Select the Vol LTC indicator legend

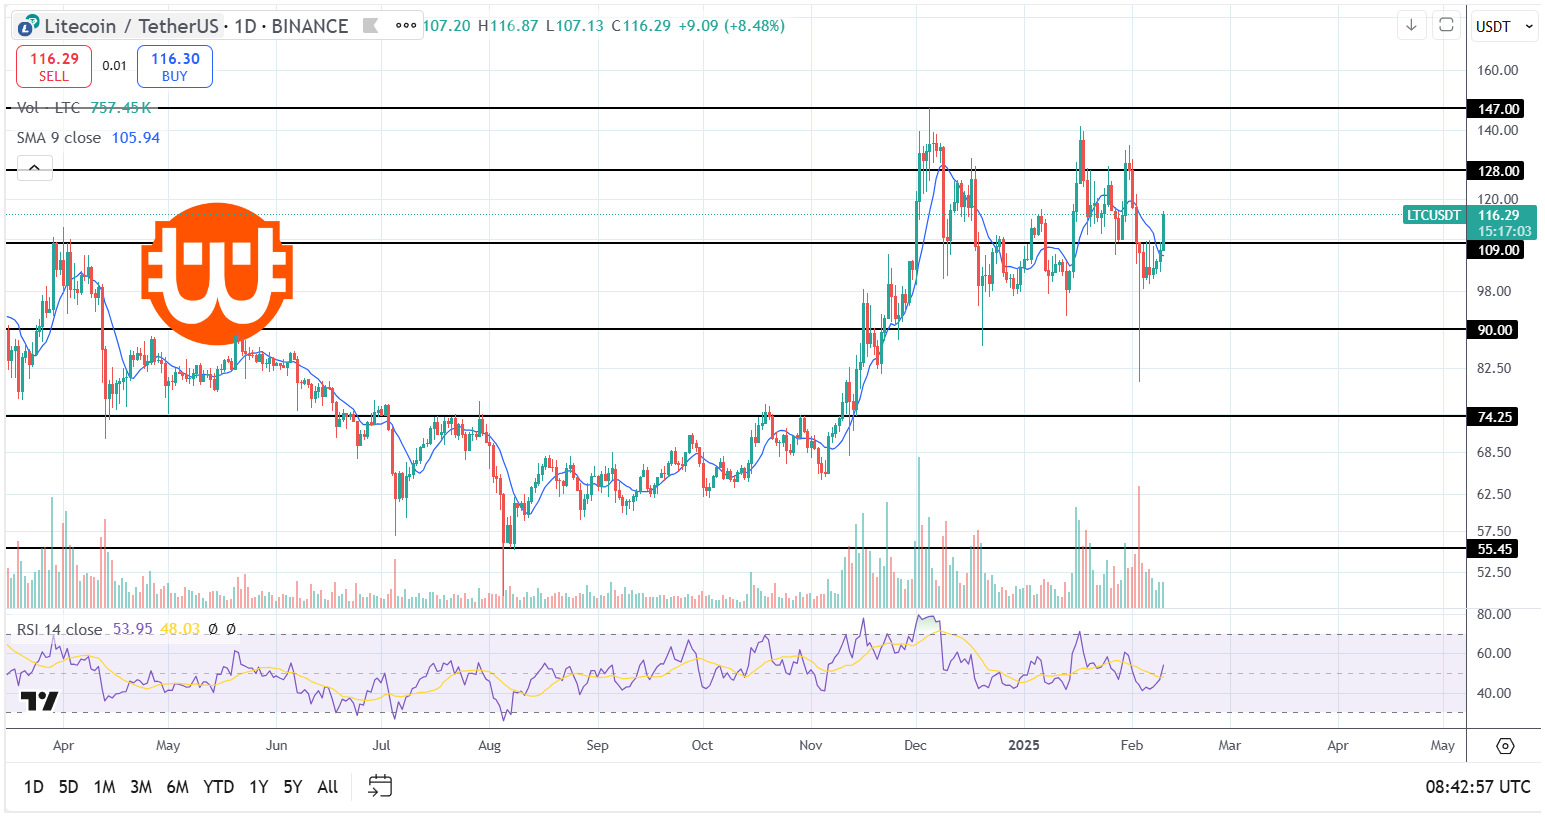(48, 107)
